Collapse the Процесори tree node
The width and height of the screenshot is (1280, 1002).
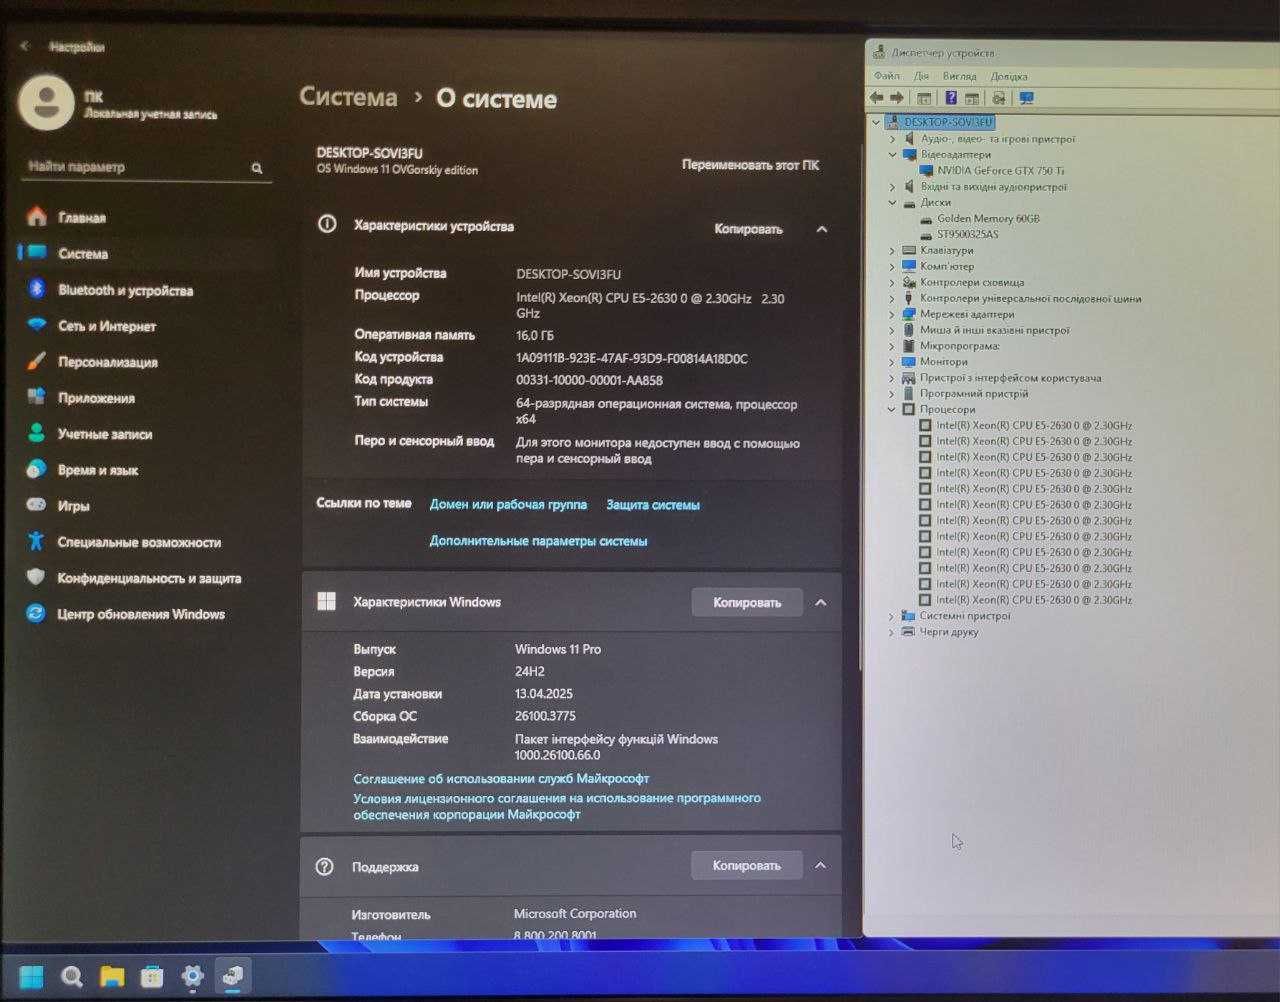click(892, 409)
